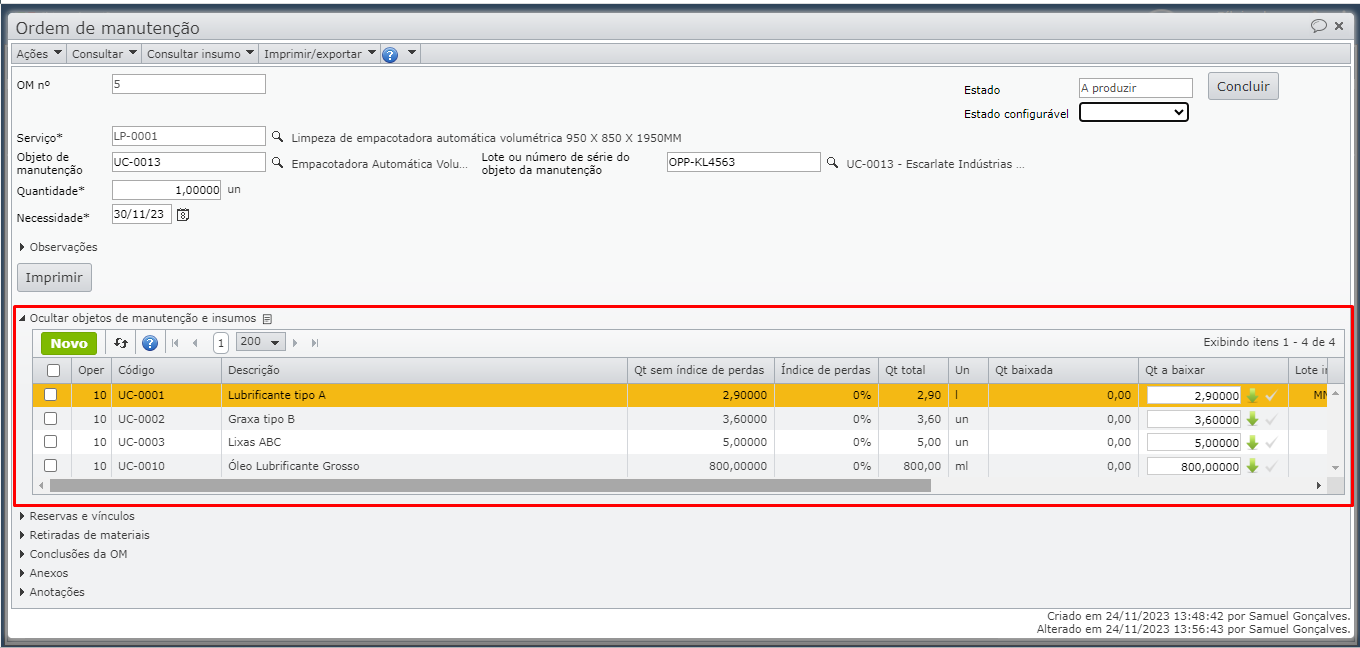Click checkmark icon in Lubrificante tipo A row
The width and height of the screenshot is (1360, 648).
1271,395
